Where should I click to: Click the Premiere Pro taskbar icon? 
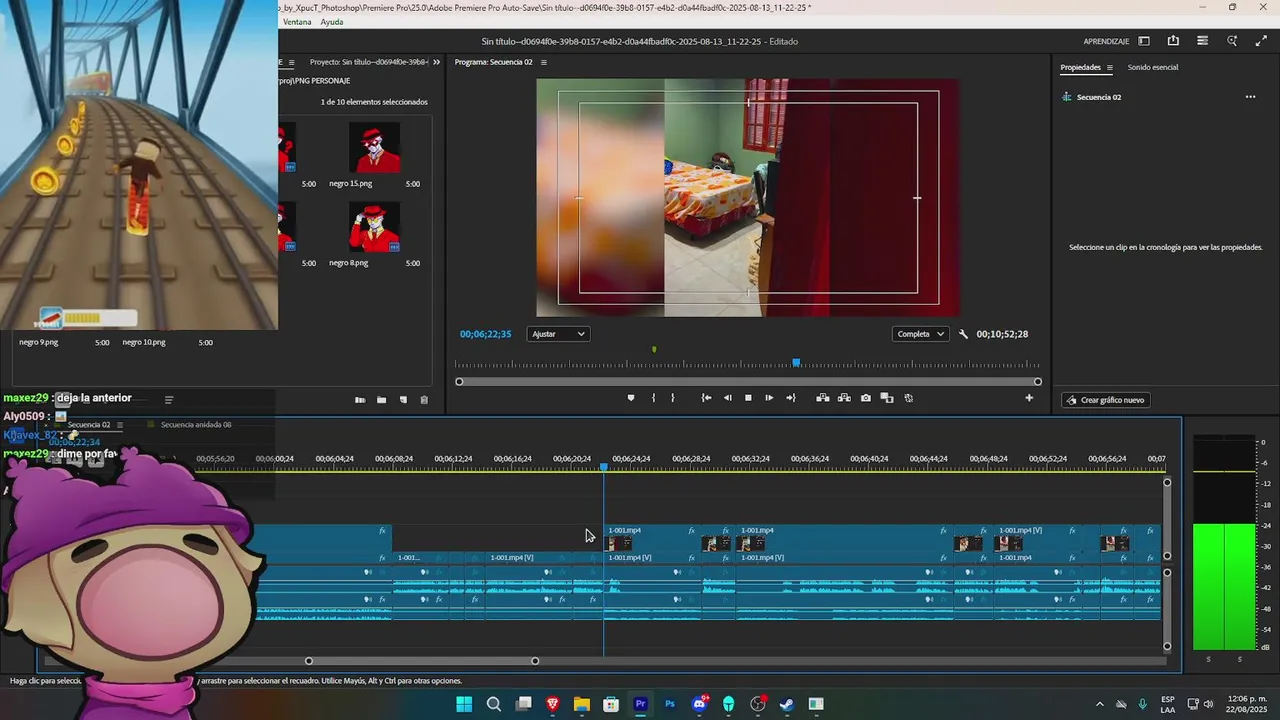[x=641, y=704]
